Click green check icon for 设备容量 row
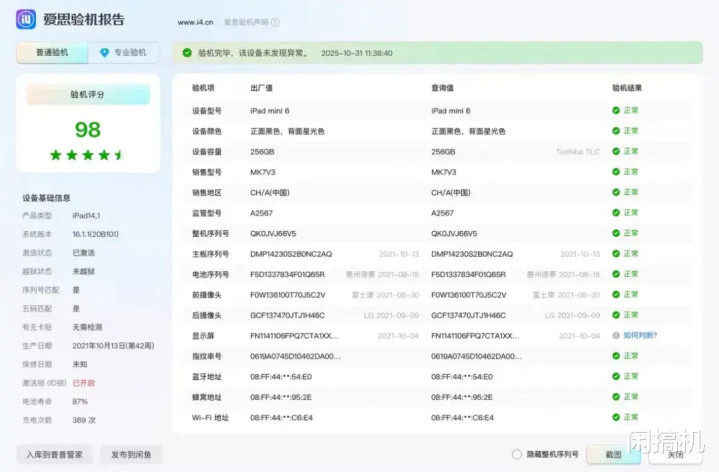The height and width of the screenshot is (472, 719). 616,151
